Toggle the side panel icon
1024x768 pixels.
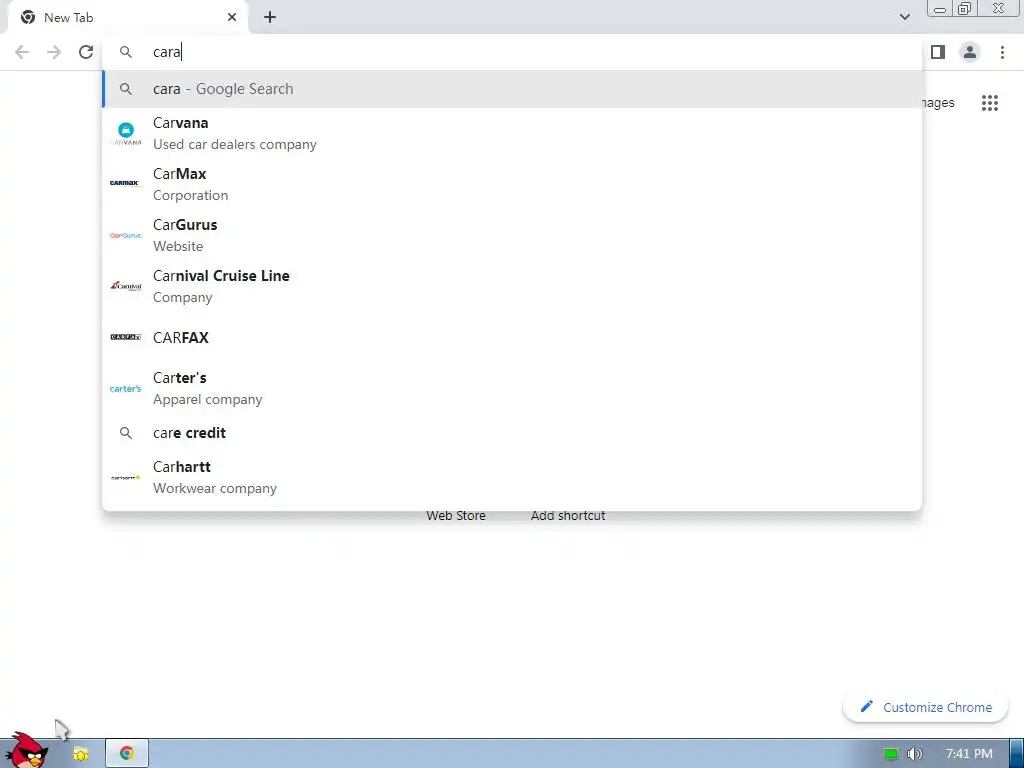(x=938, y=52)
